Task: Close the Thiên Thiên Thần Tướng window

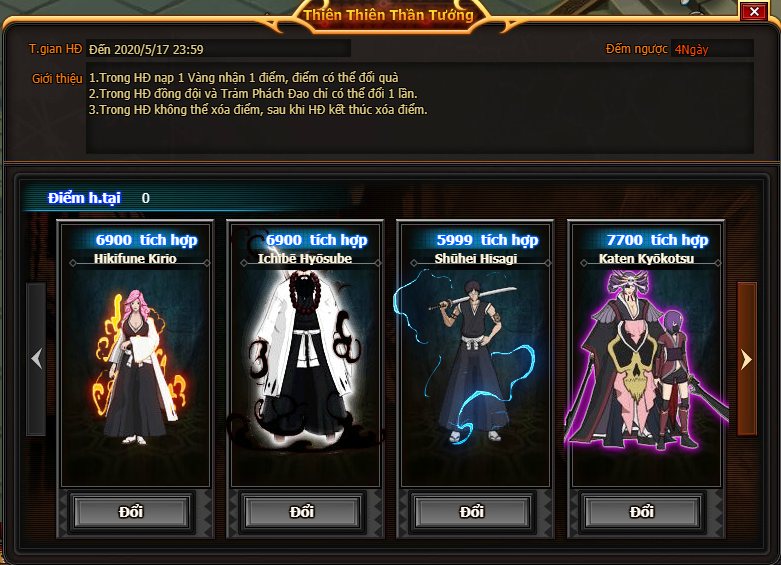Action: tap(754, 11)
